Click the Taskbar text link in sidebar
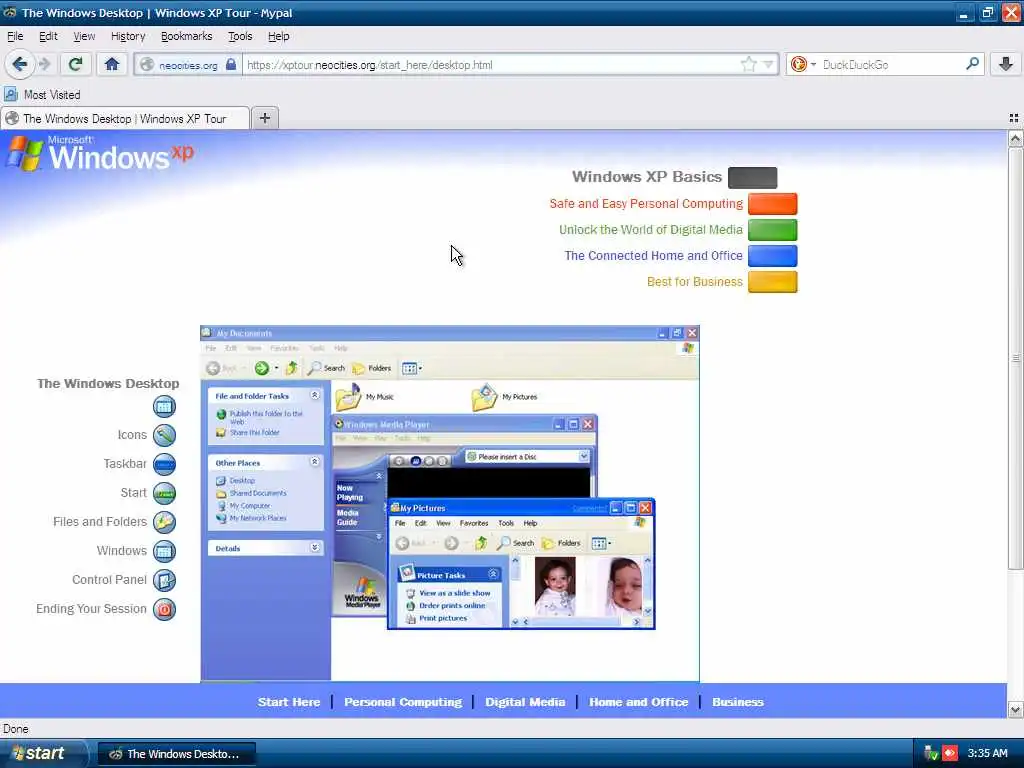 pos(125,464)
